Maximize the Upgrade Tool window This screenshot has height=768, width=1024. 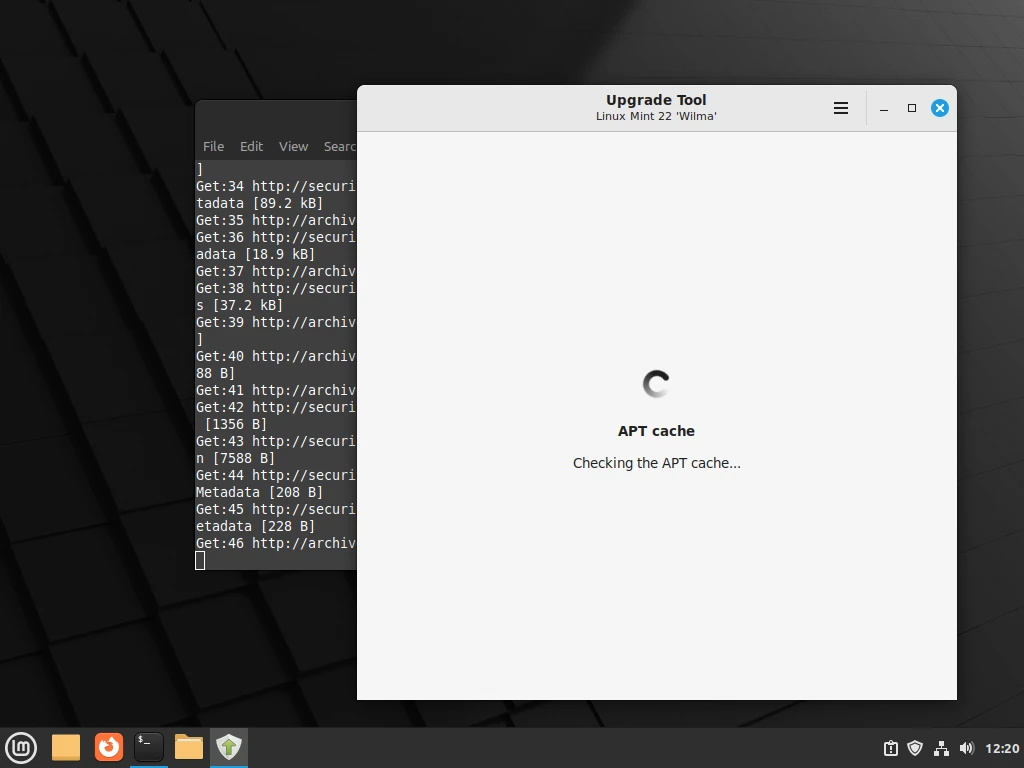(912, 108)
